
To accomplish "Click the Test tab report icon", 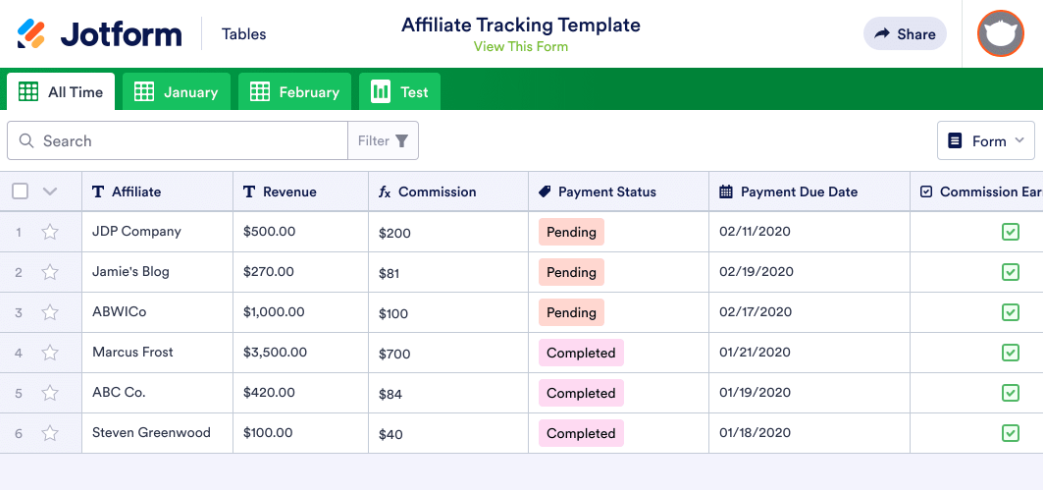I will (381, 92).
